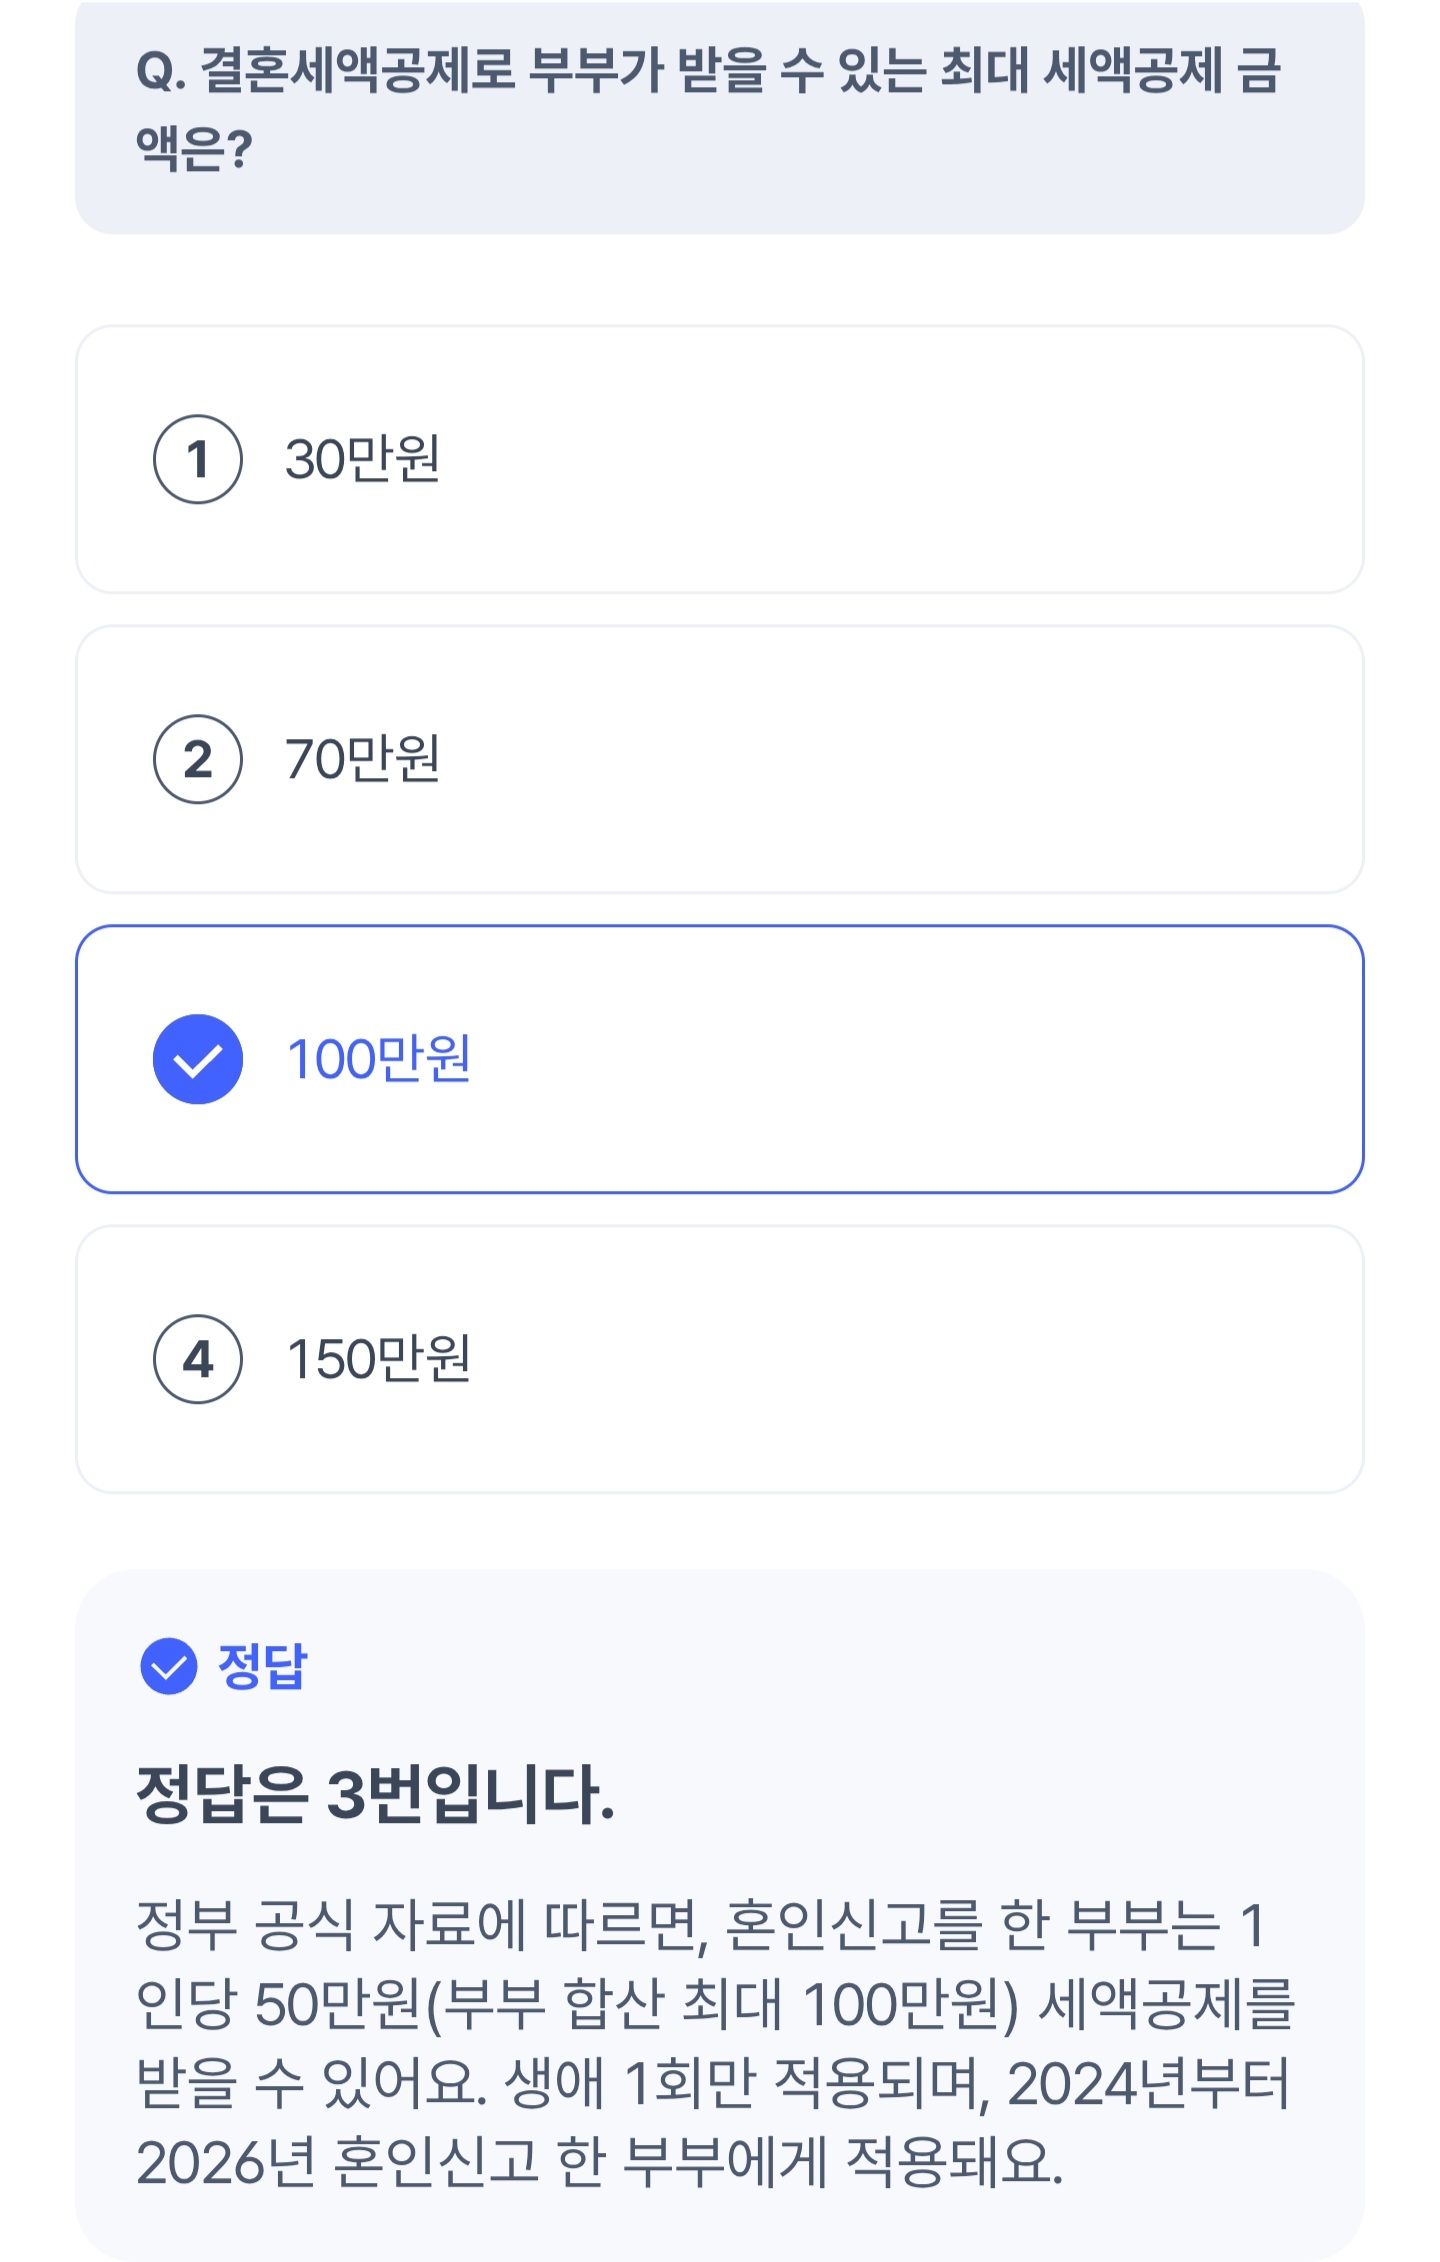Tap the selected 100만원 answer text
This screenshot has width=1440, height=2262.
tap(378, 1059)
